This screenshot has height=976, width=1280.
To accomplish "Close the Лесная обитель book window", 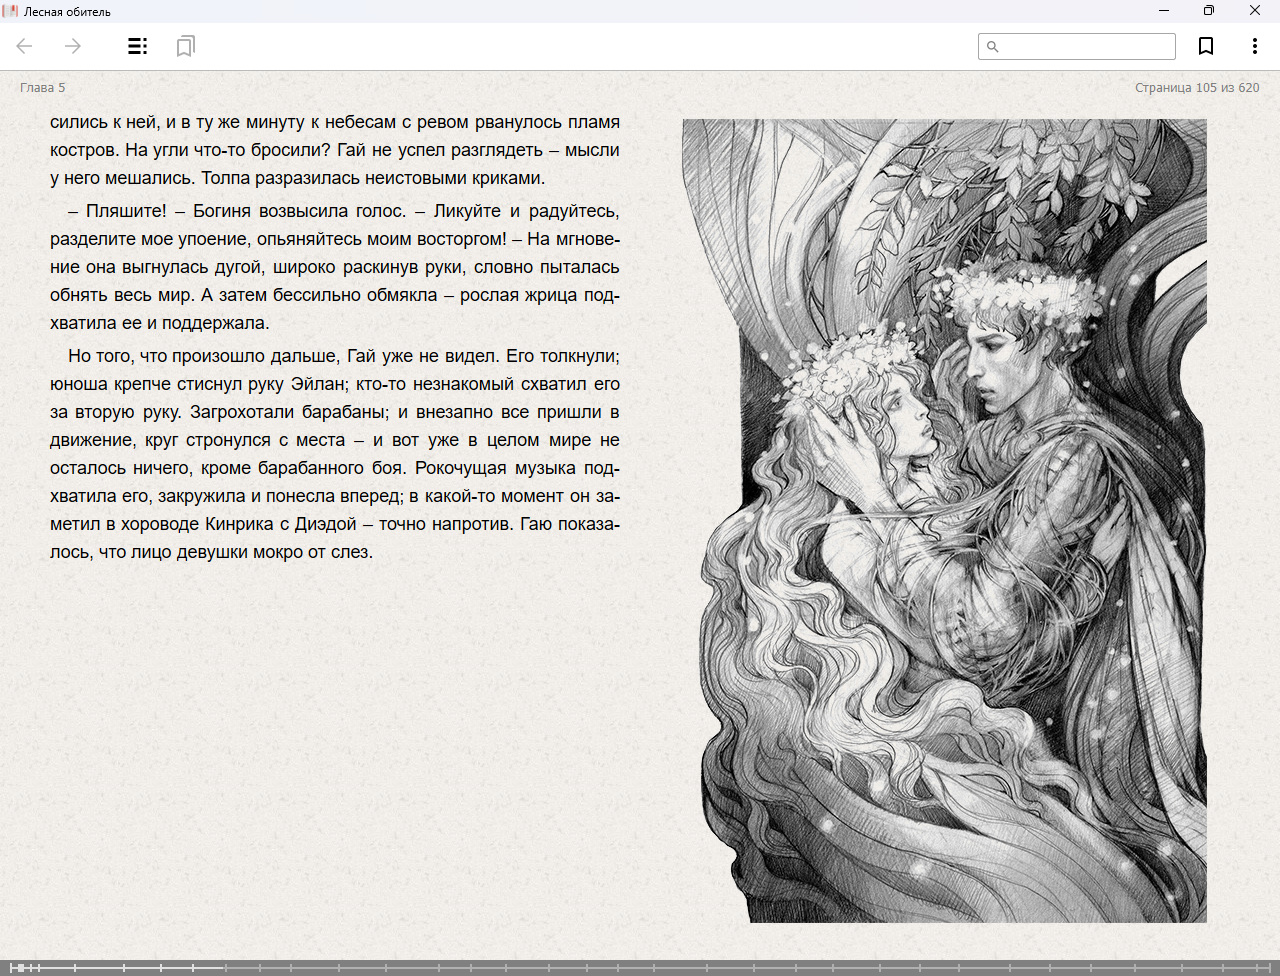I will (x=1255, y=11).
